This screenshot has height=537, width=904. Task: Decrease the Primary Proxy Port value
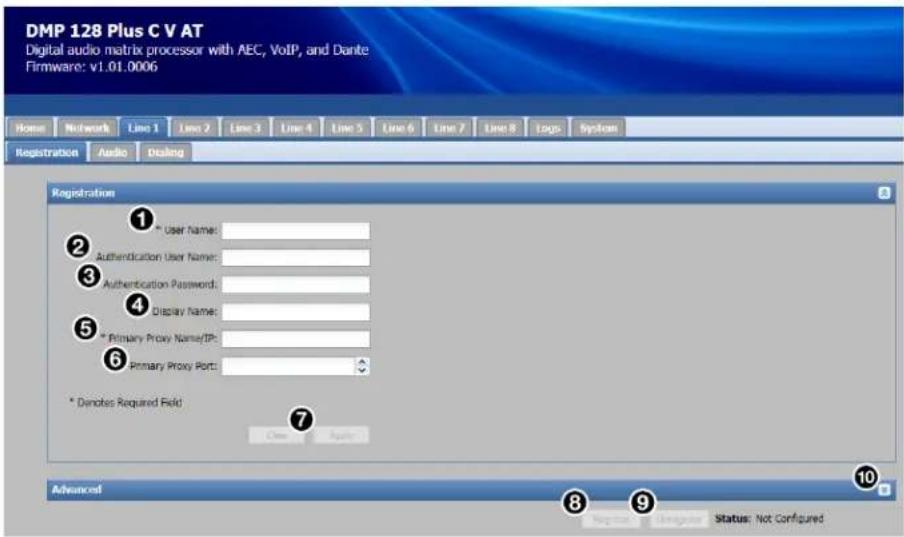click(x=362, y=370)
